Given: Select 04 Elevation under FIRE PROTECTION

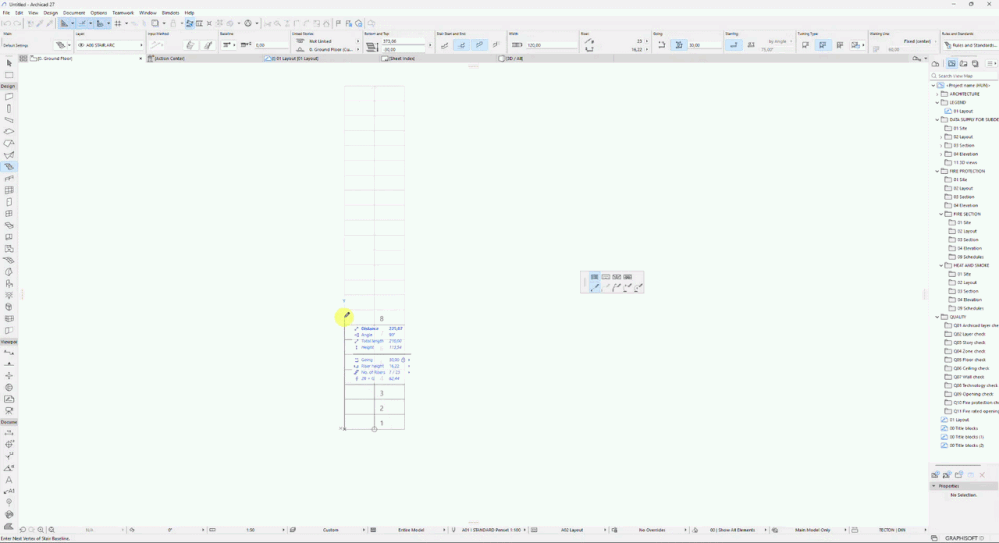Looking at the screenshot, I should click(966, 205).
